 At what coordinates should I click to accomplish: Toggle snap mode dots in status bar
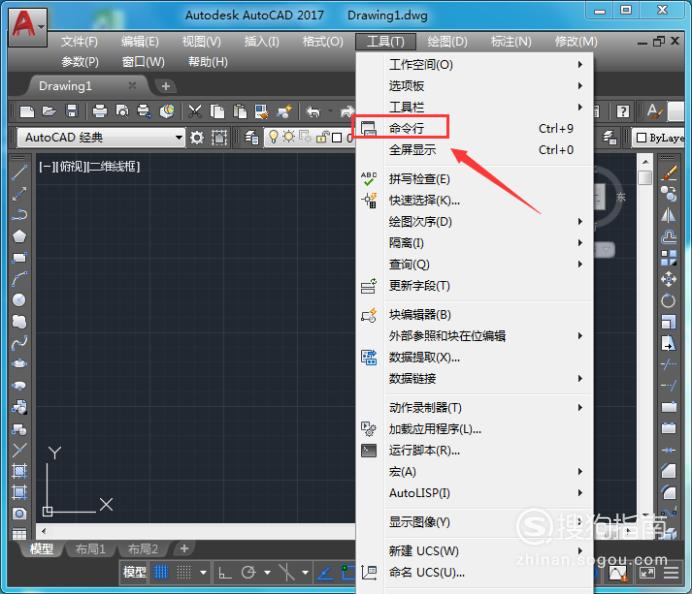pyautogui.click(x=184, y=572)
